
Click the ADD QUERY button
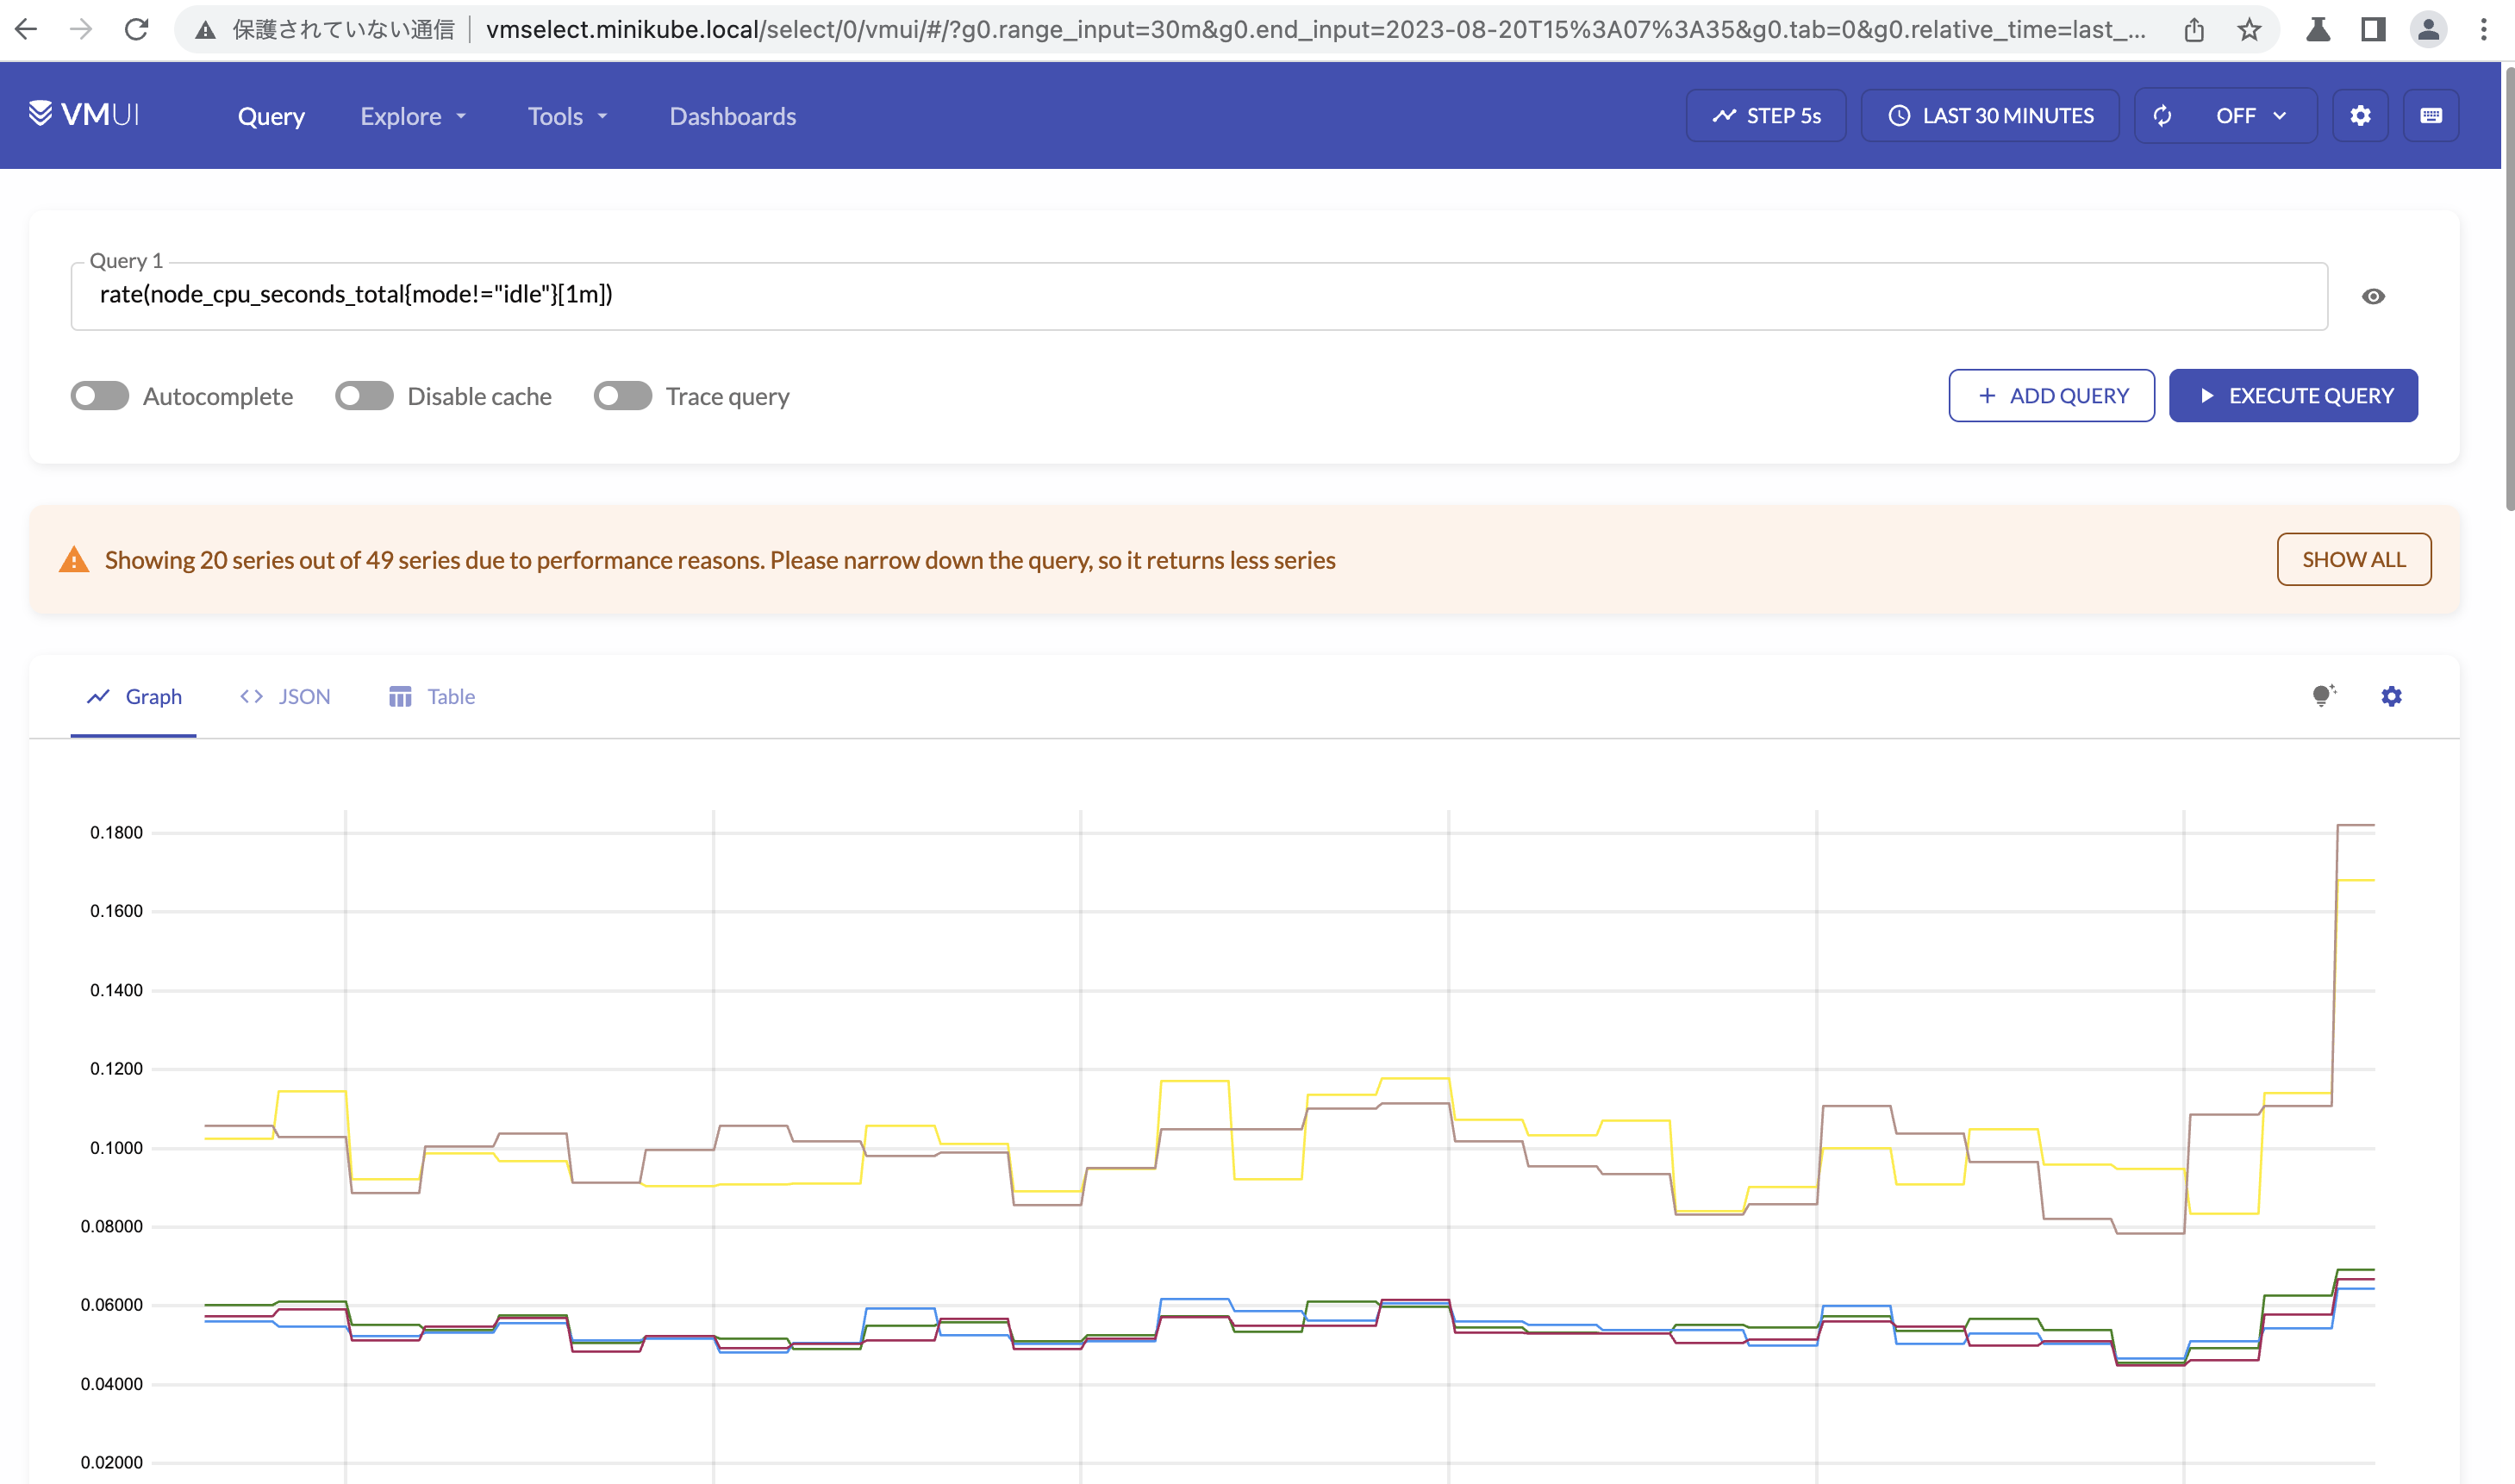point(2051,396)
